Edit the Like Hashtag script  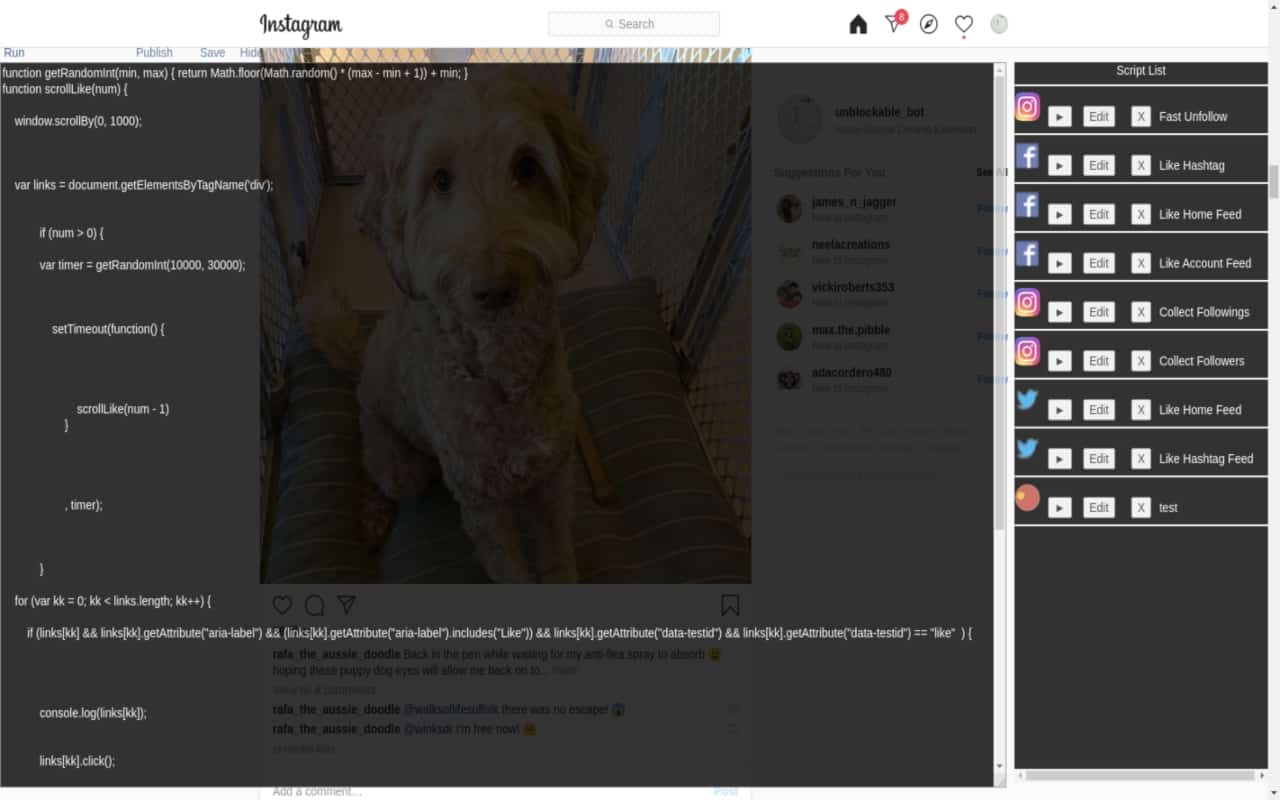1099,166
